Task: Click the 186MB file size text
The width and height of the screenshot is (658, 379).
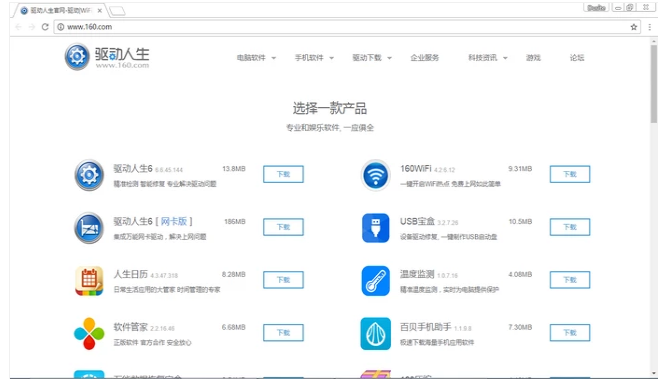Action: coord(235,222)
